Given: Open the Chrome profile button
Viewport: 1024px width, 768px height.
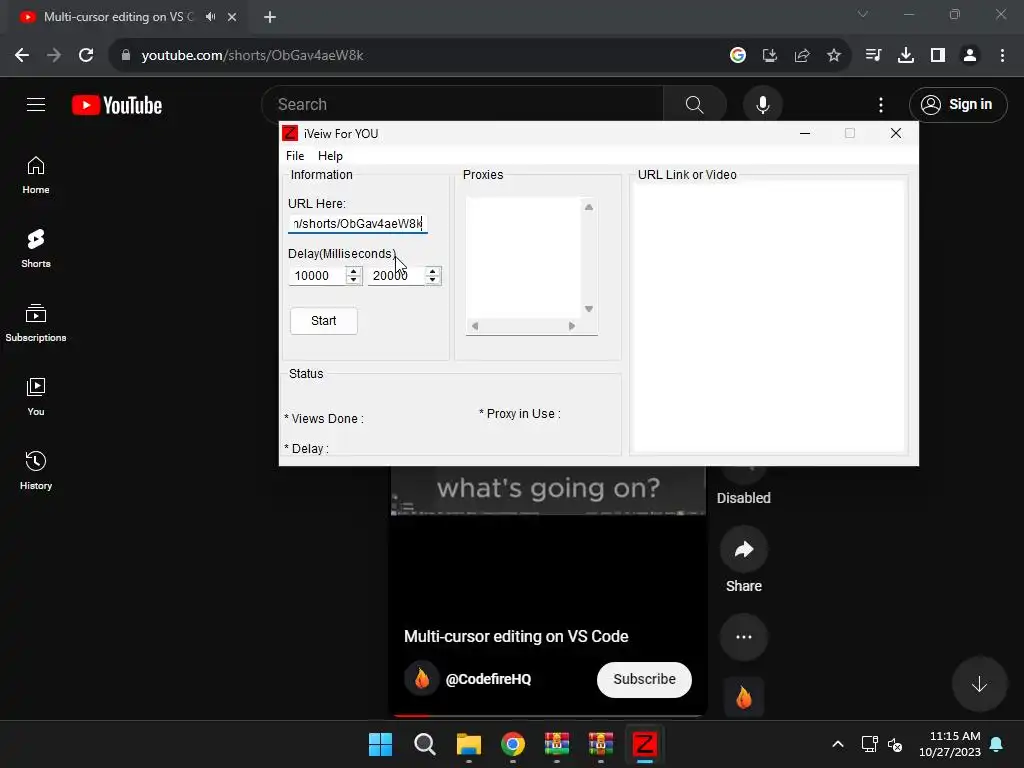Looking at the screenshot, I should click(970, 56).
